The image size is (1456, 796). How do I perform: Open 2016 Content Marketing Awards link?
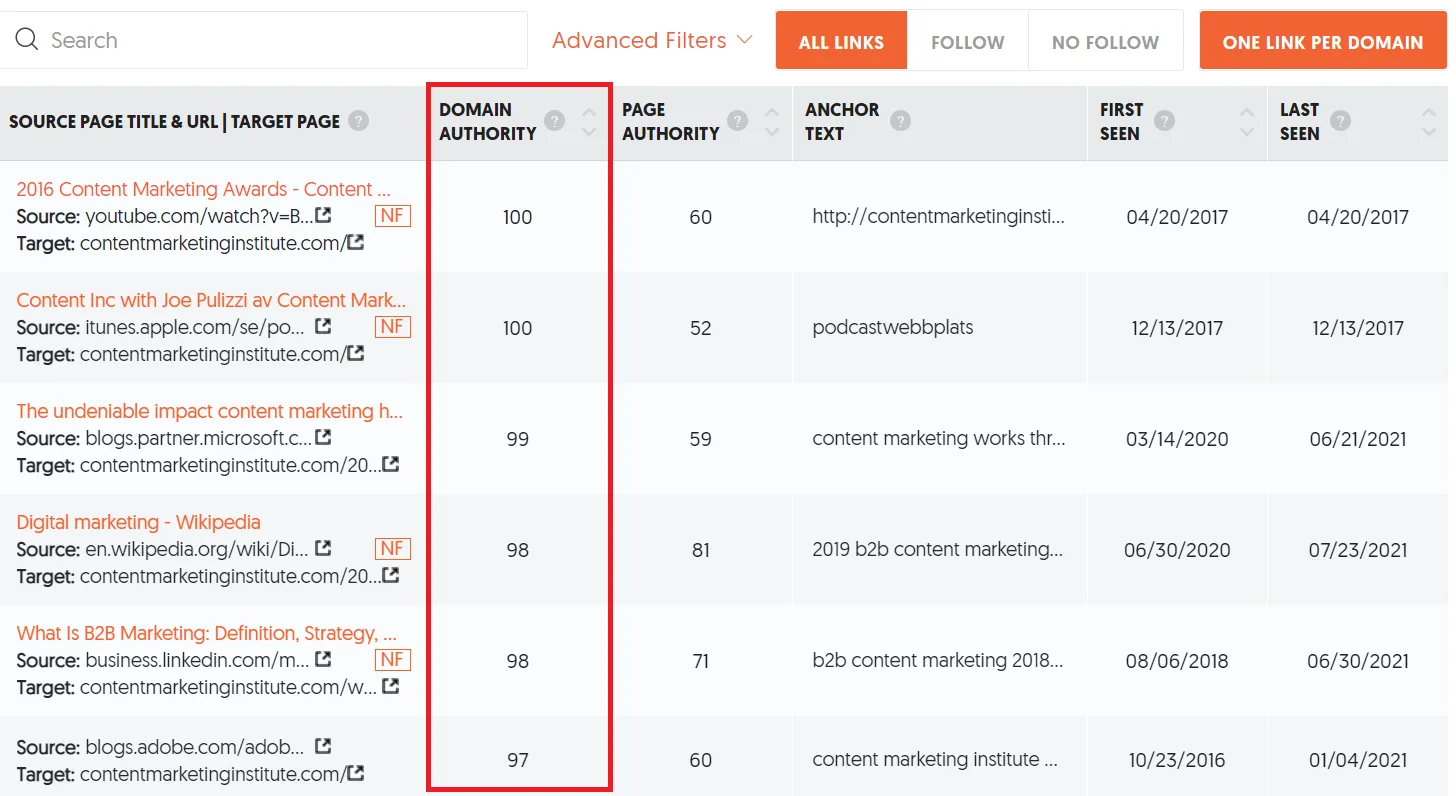tap(203, 189)
